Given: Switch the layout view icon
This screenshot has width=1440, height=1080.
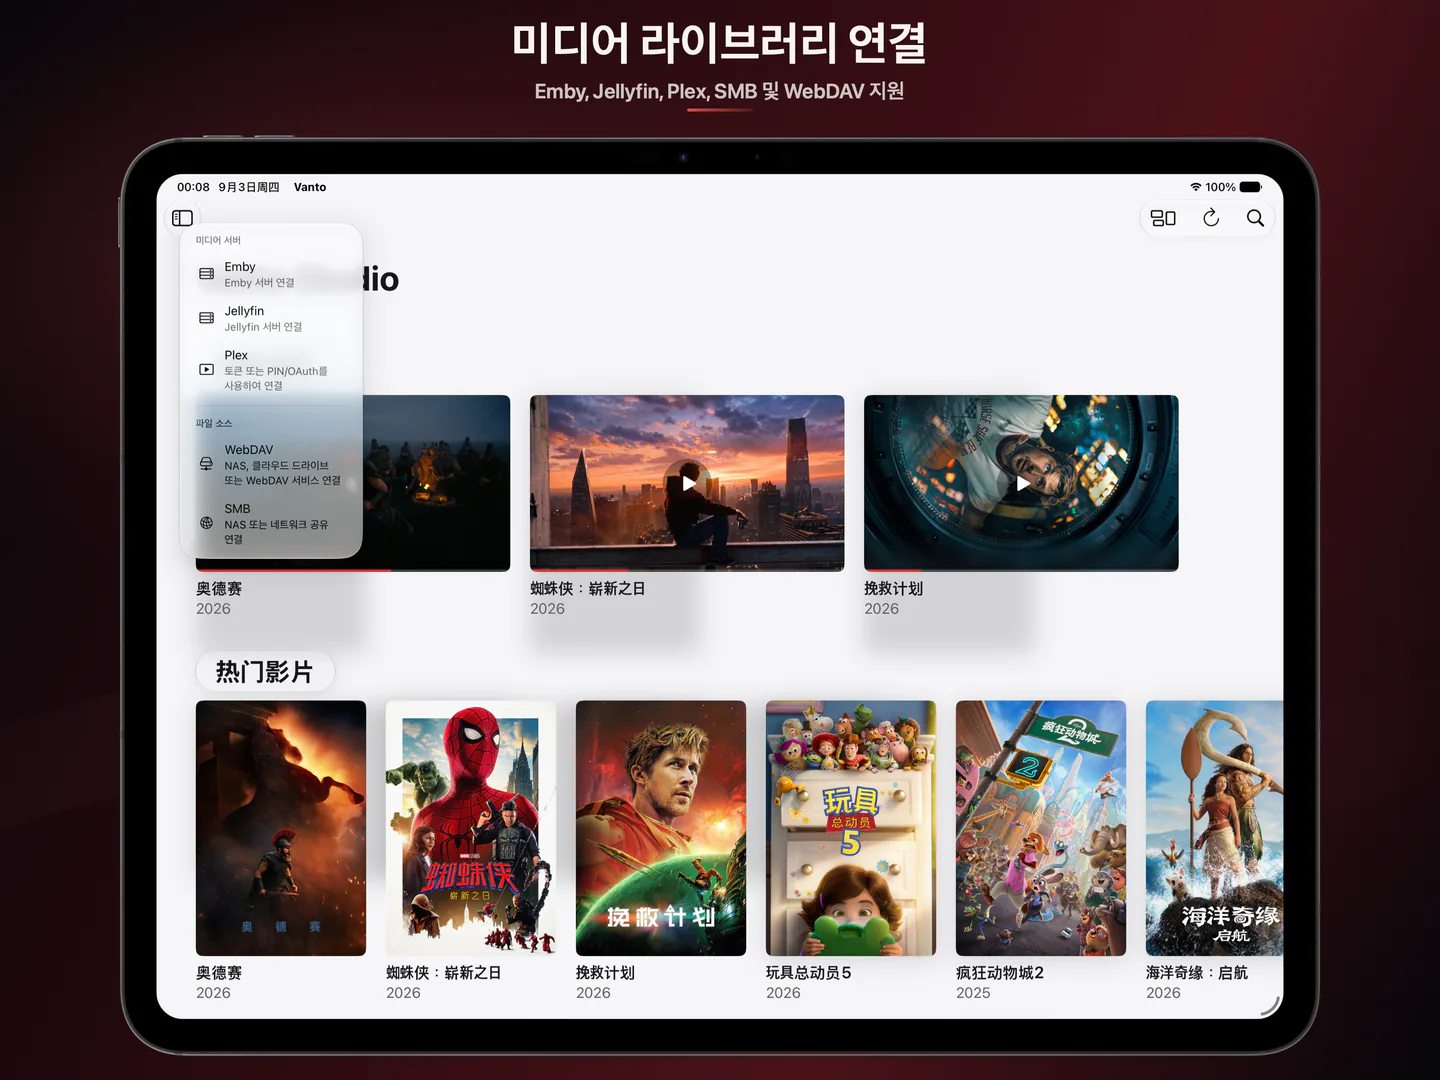Looking at the screenshot, I should tap(1163, 218).
